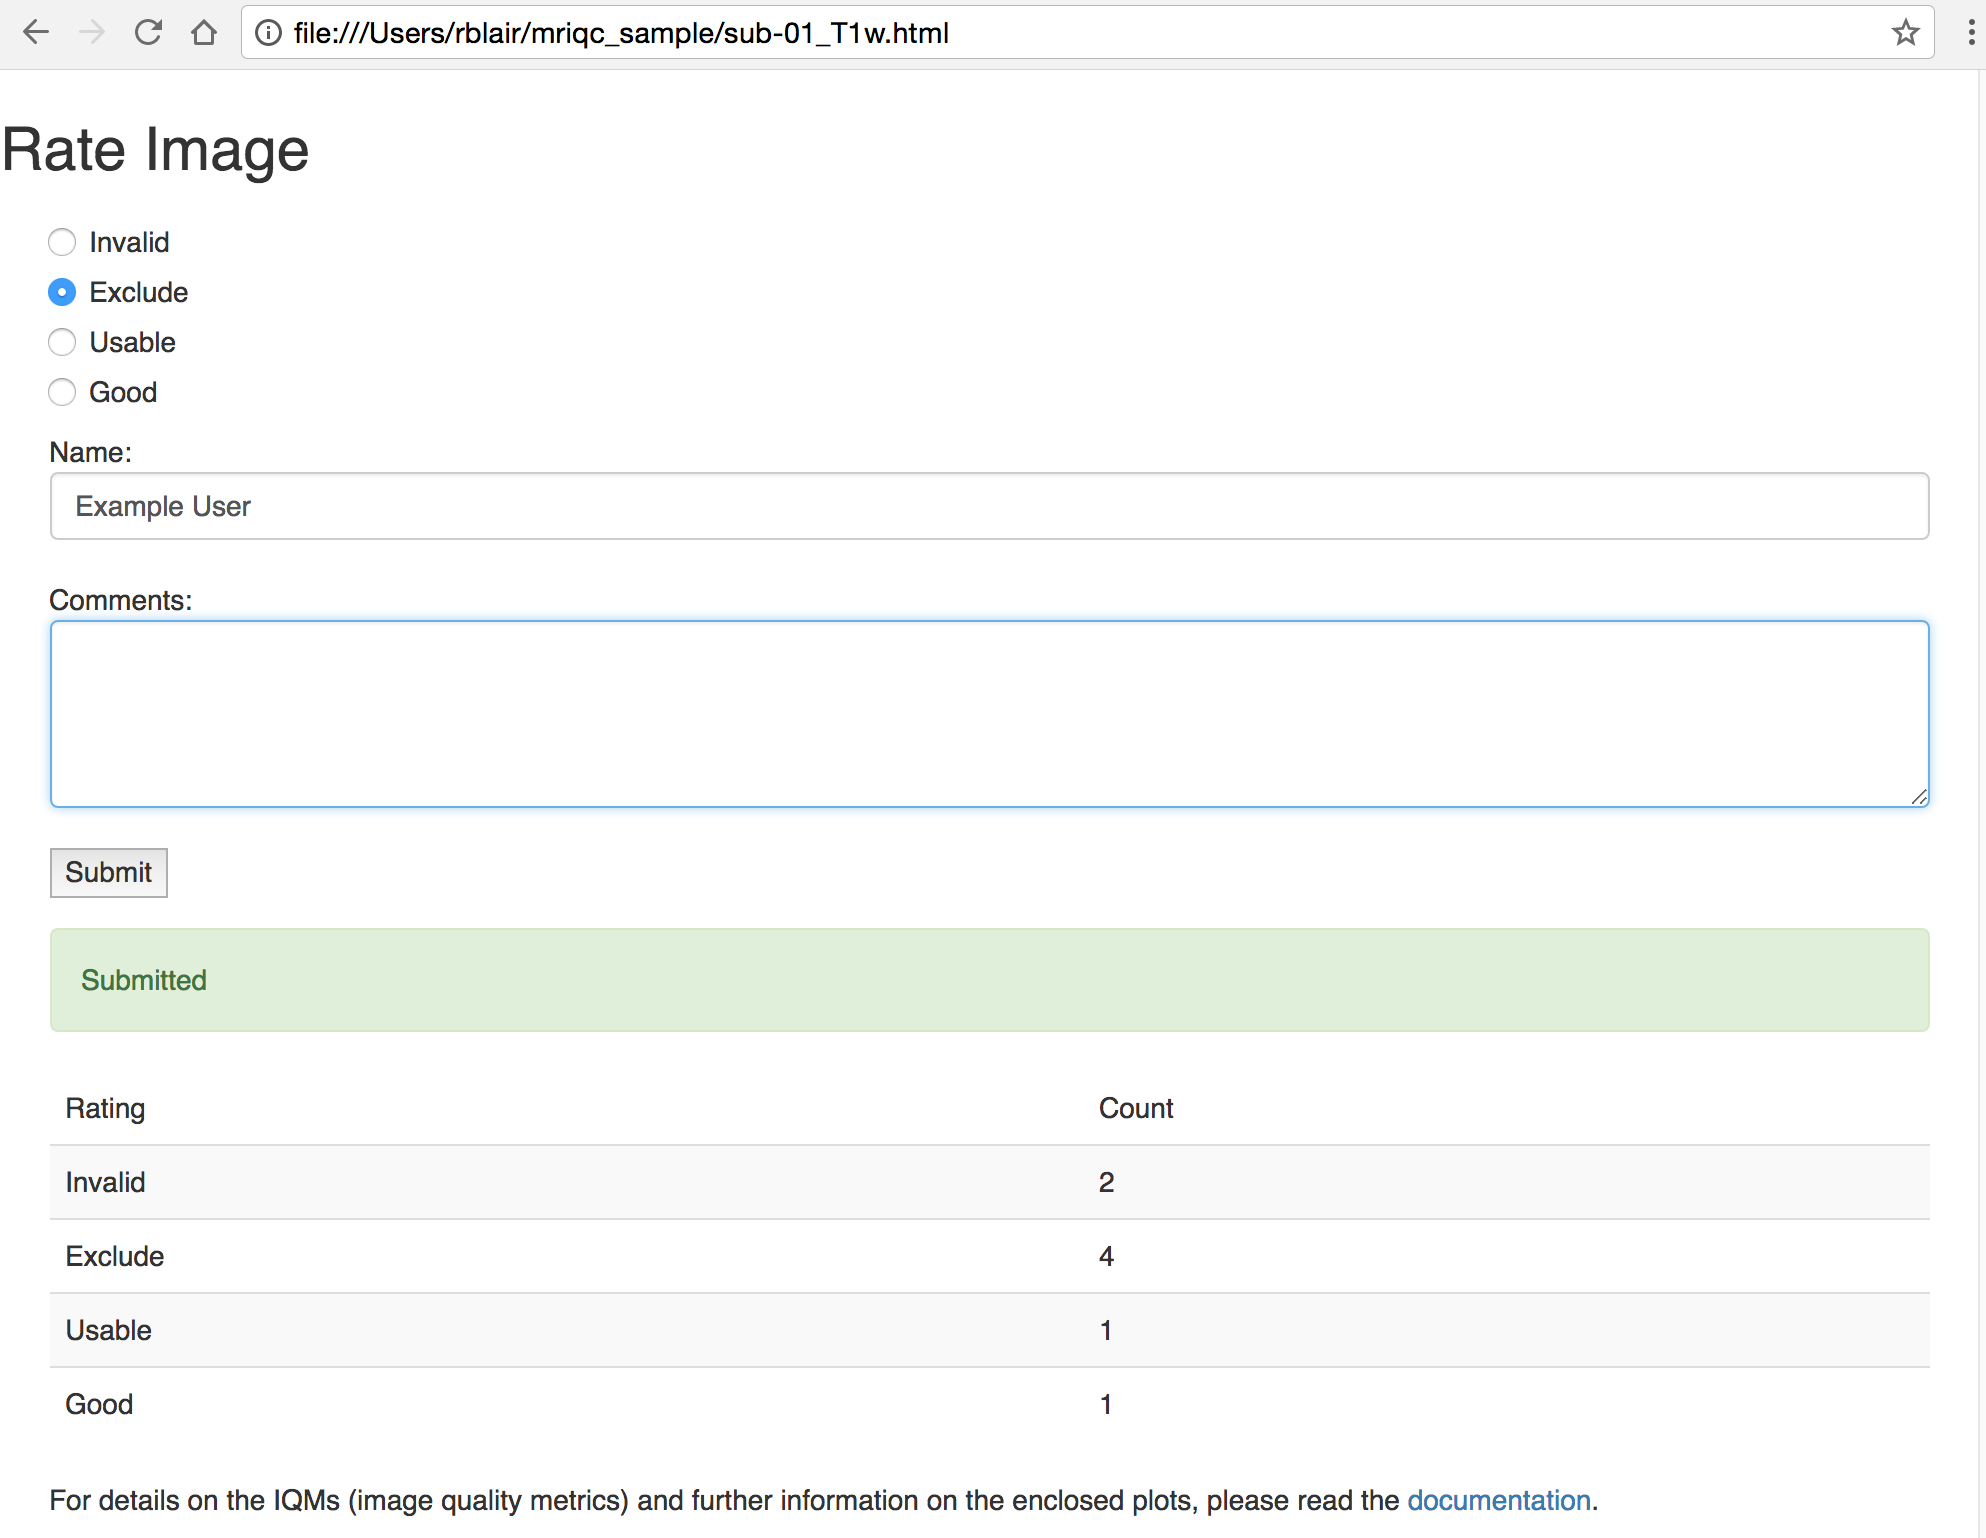Screen dimensions: 1986x1538
Task: Mark the image as Good
Action: click(x=62, y=392)
